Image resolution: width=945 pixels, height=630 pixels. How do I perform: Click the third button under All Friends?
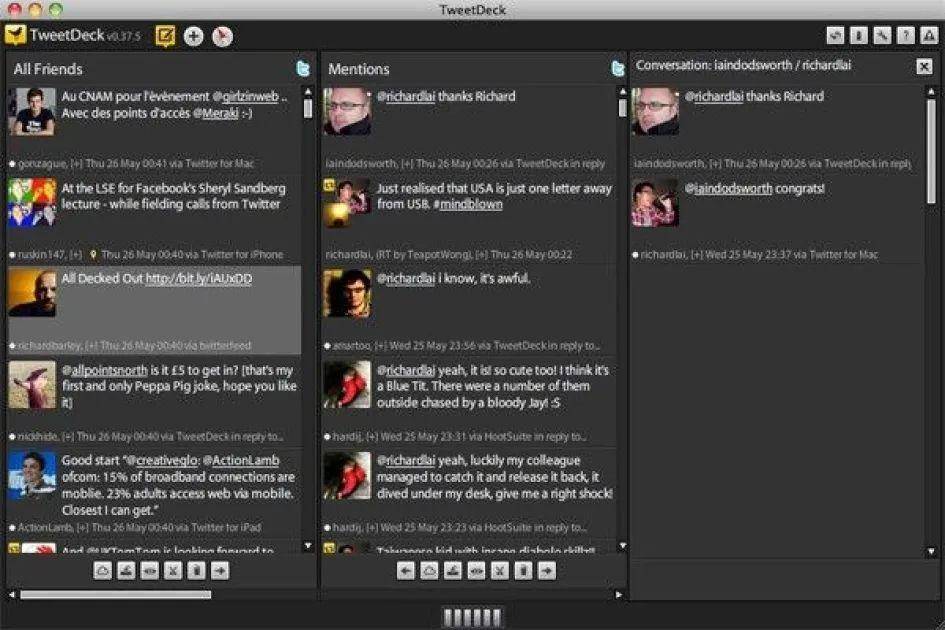tap(149, 570)
